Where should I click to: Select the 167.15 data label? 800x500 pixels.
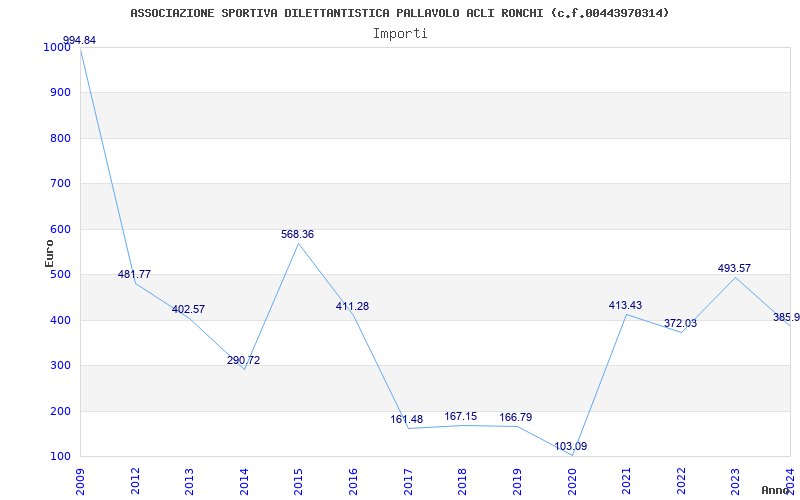(461, 416)
